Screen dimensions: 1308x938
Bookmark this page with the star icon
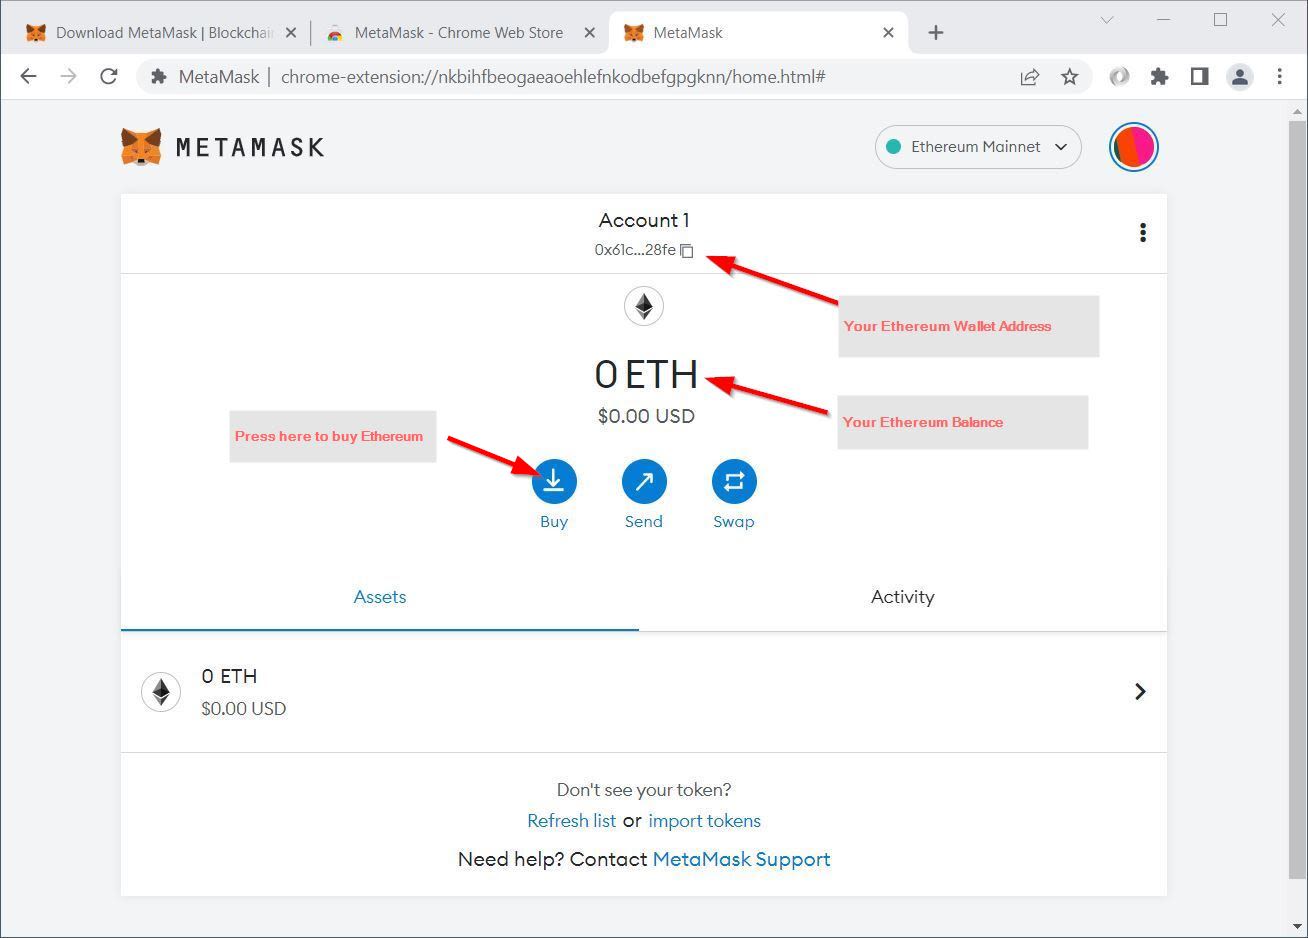tap(1070, 77)
